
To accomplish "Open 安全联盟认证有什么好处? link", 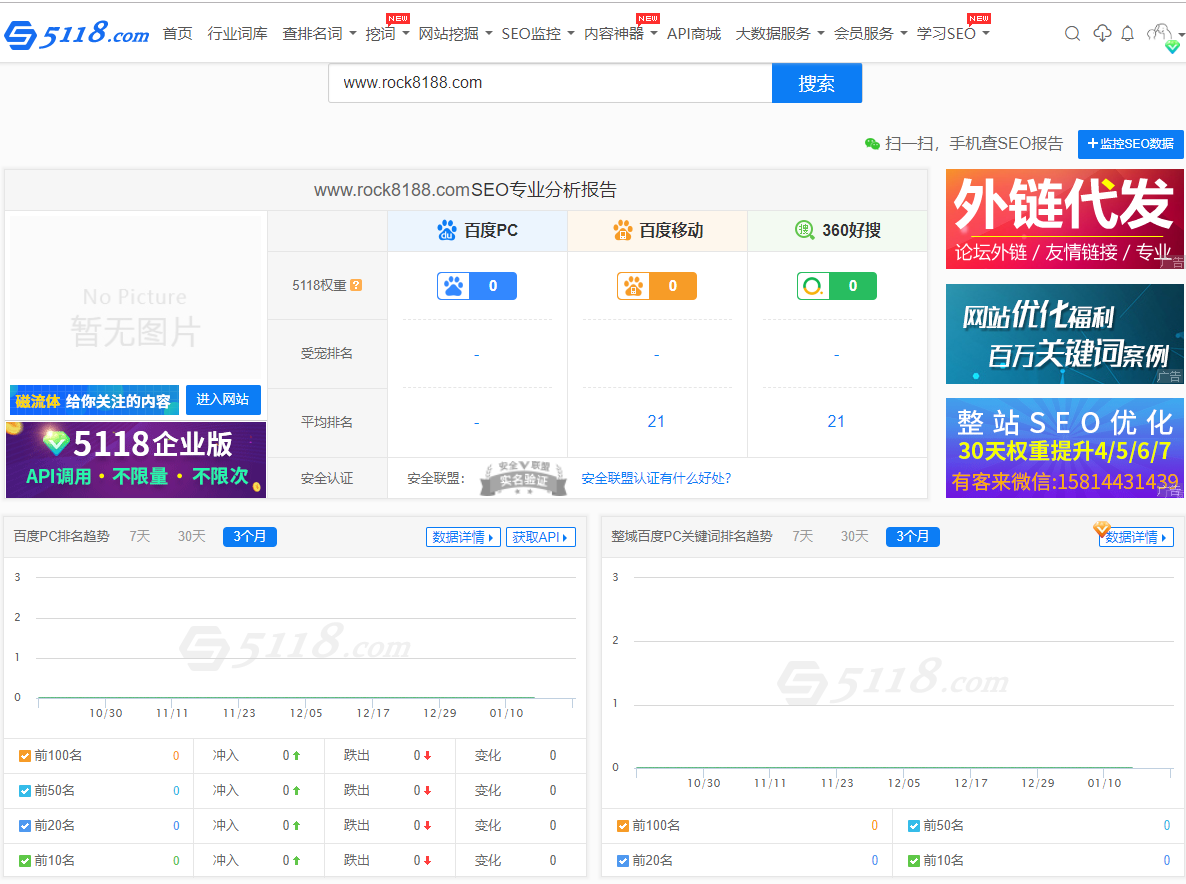I will (656, 478).
